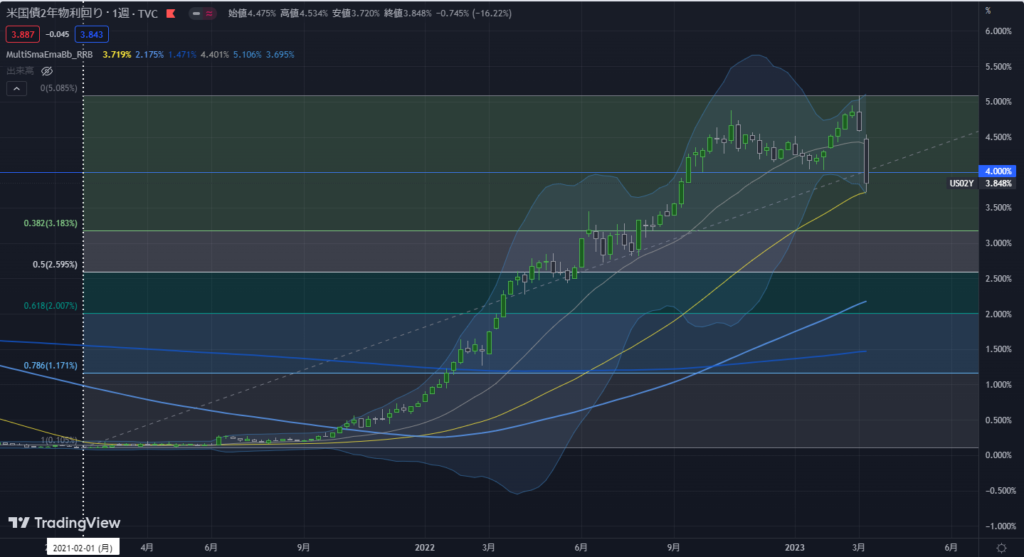Screen dimensions: 1024x557
Task: Open chart settings gear in bottom corner
Action: coord(1000,547)
